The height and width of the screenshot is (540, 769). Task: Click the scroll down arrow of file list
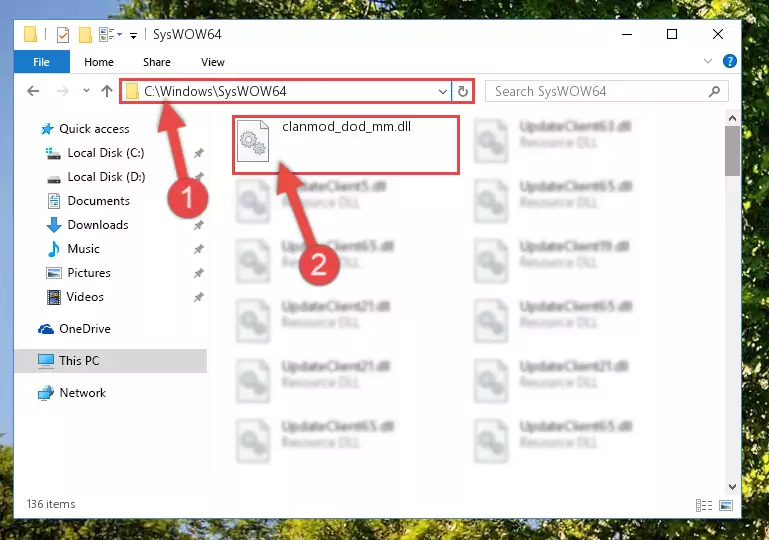[x=732, y=487]
